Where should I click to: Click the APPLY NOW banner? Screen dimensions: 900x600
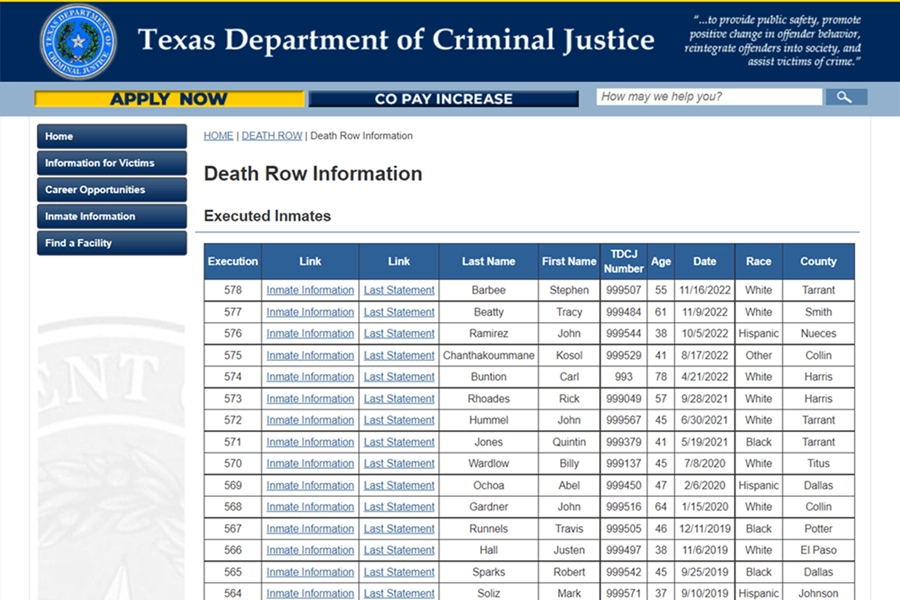click(169, 99)
